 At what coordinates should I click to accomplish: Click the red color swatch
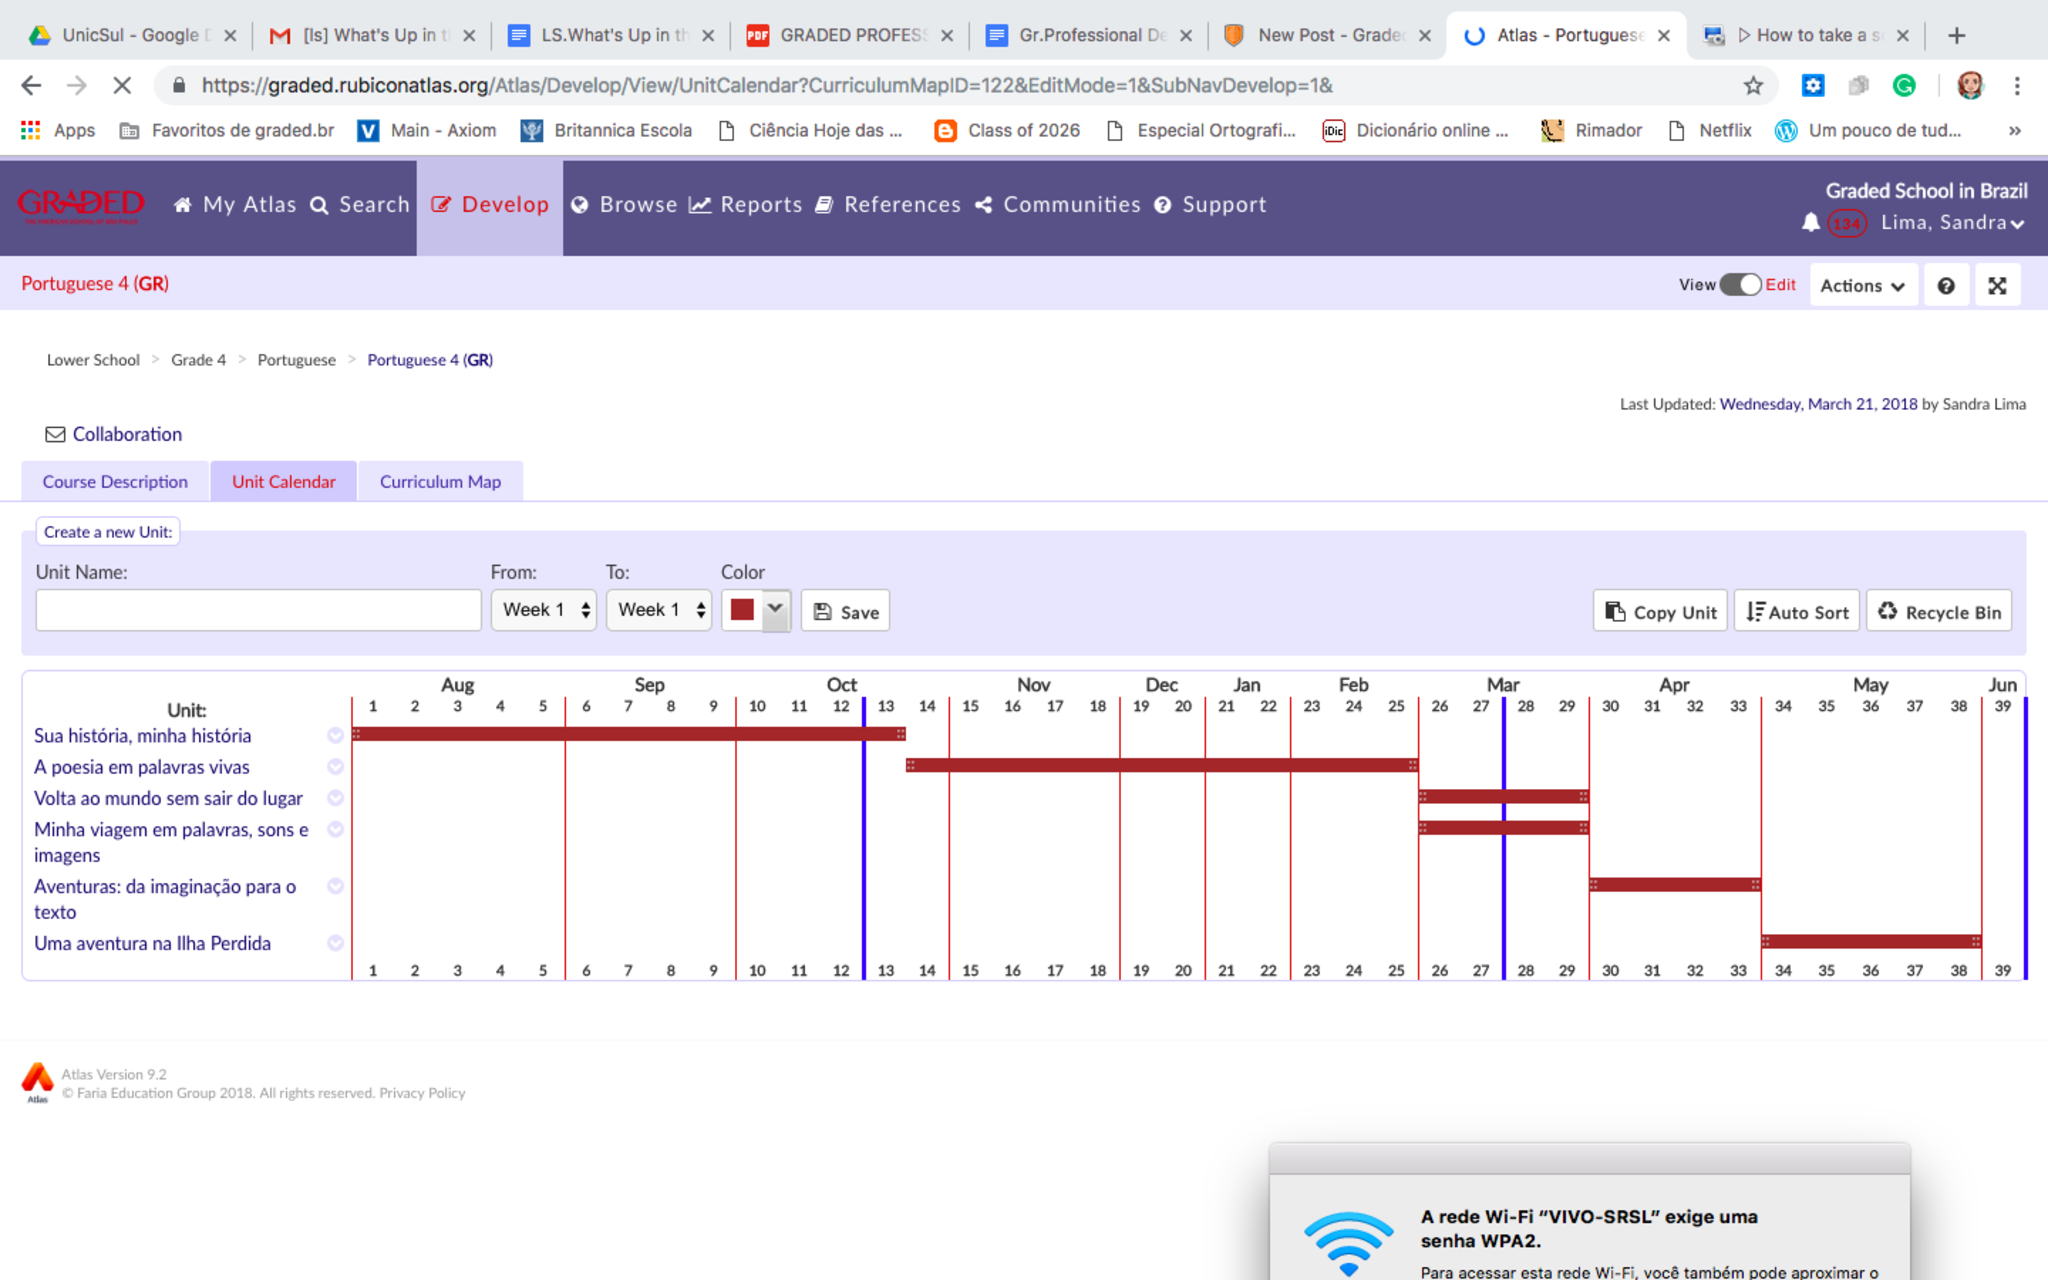pyautogui.click(x=742, y=610)
